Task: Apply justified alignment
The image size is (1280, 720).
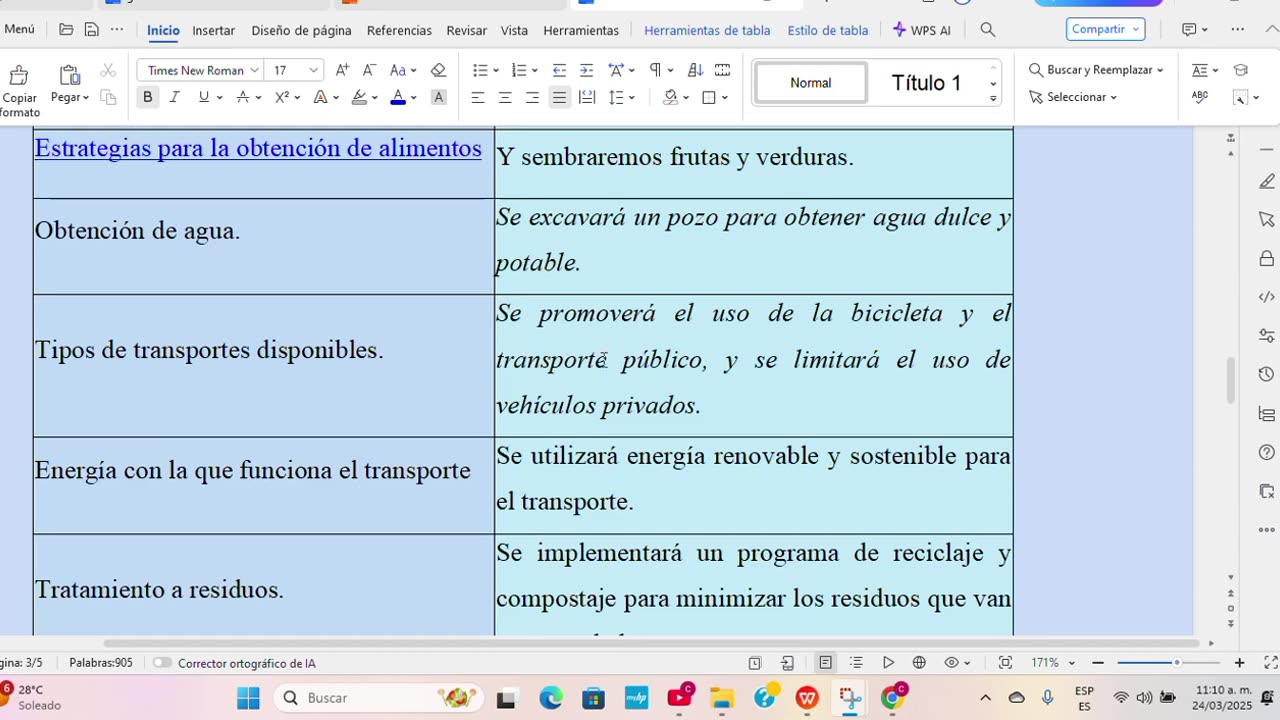Action: [559, 97]
